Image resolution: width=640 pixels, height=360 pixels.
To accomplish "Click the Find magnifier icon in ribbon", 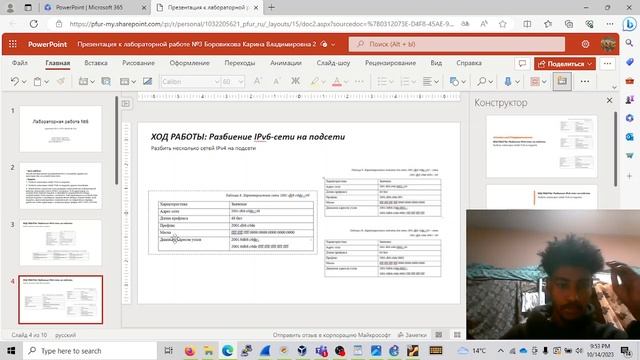I will click(x=482, y=82).
